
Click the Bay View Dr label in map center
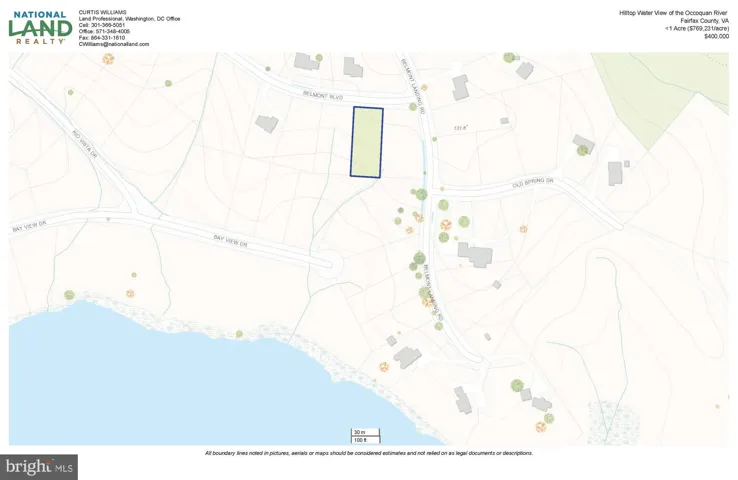tap(229, 238)
